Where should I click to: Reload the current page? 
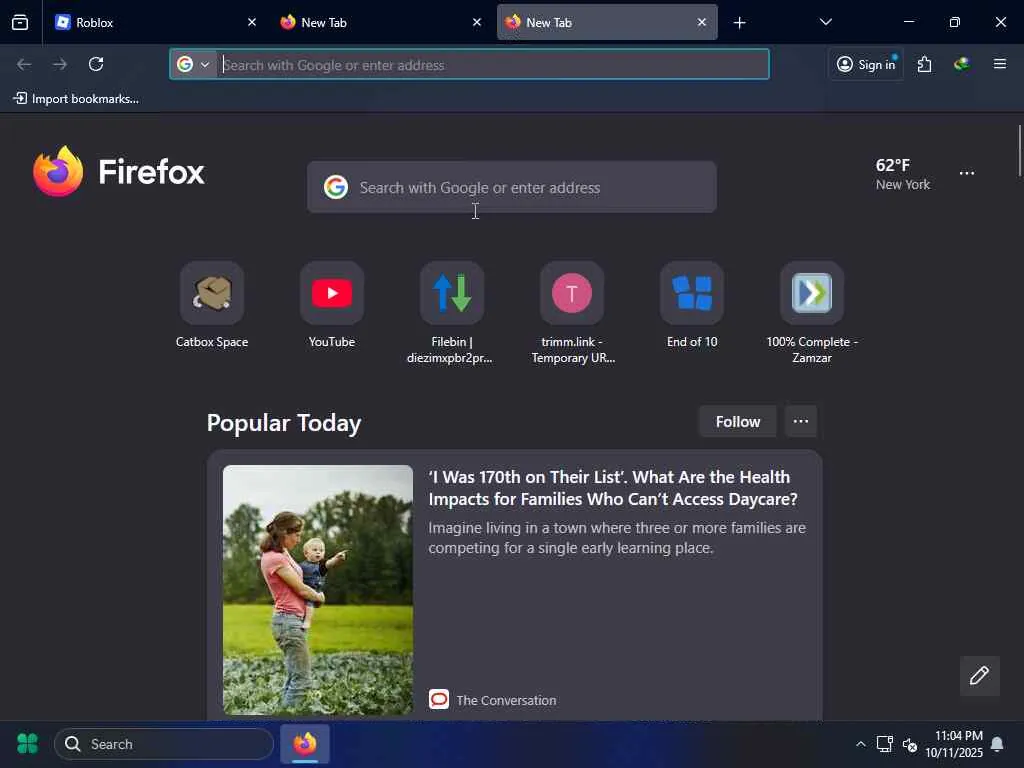[96, 64]
